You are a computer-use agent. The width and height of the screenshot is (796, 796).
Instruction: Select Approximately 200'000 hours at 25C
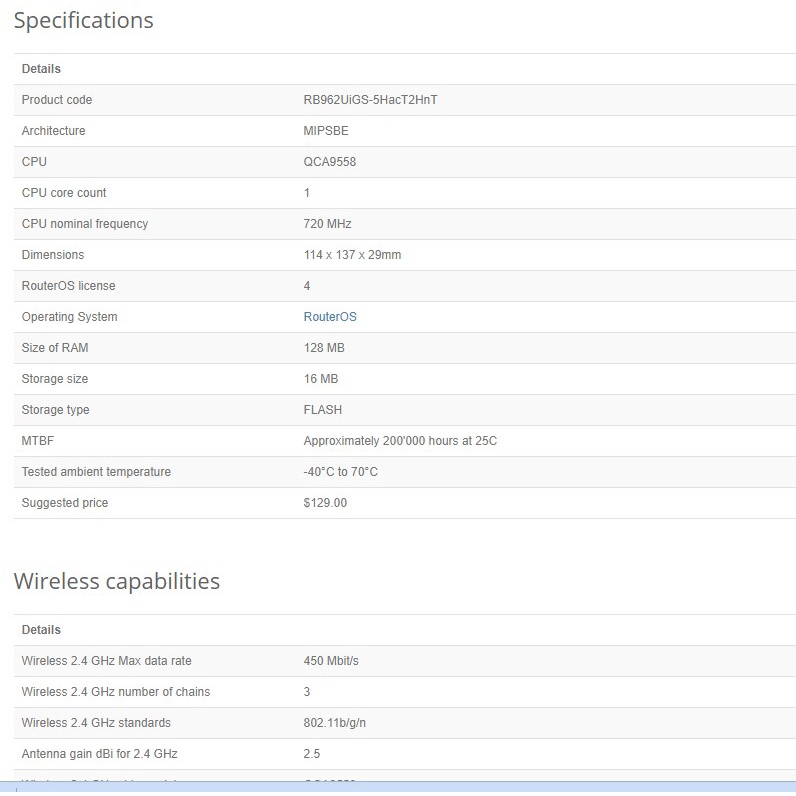(400, 441)
